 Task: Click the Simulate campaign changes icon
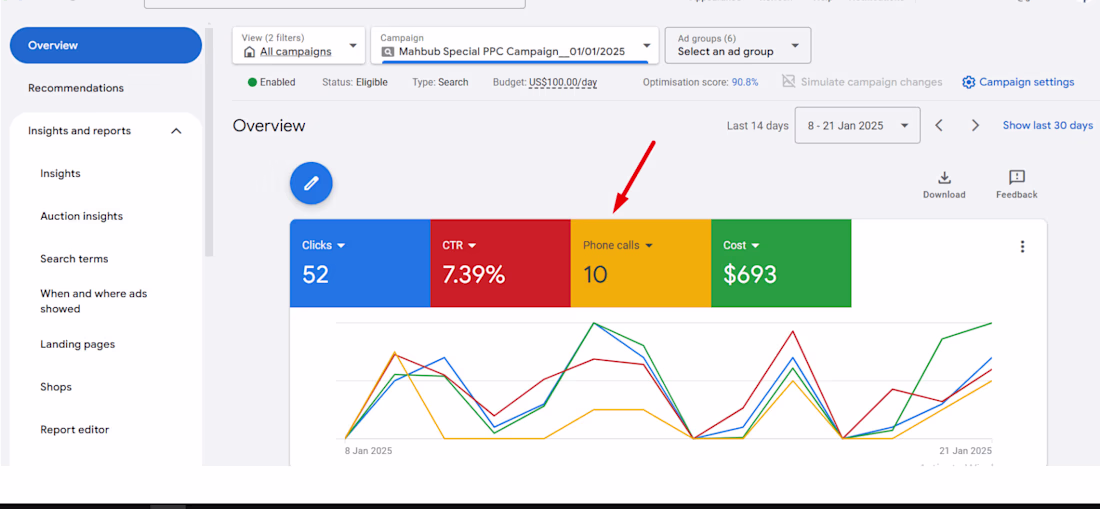click(789, 82)
